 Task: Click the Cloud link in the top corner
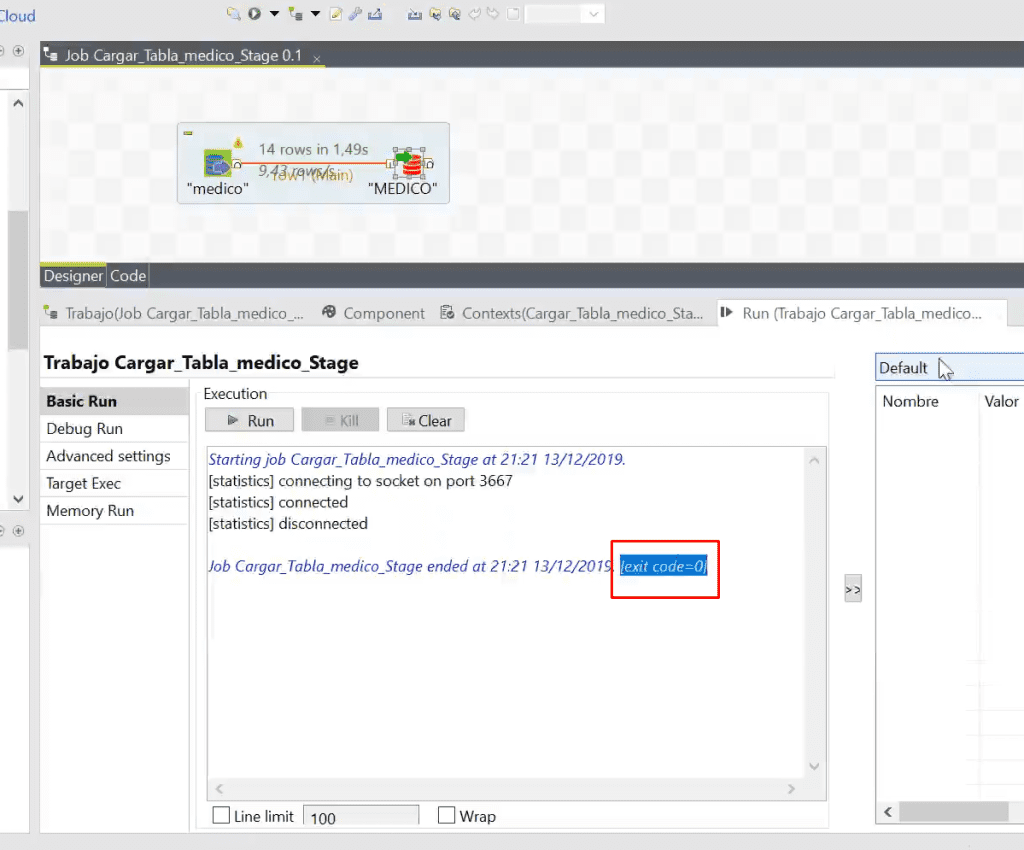pos(18,16)
